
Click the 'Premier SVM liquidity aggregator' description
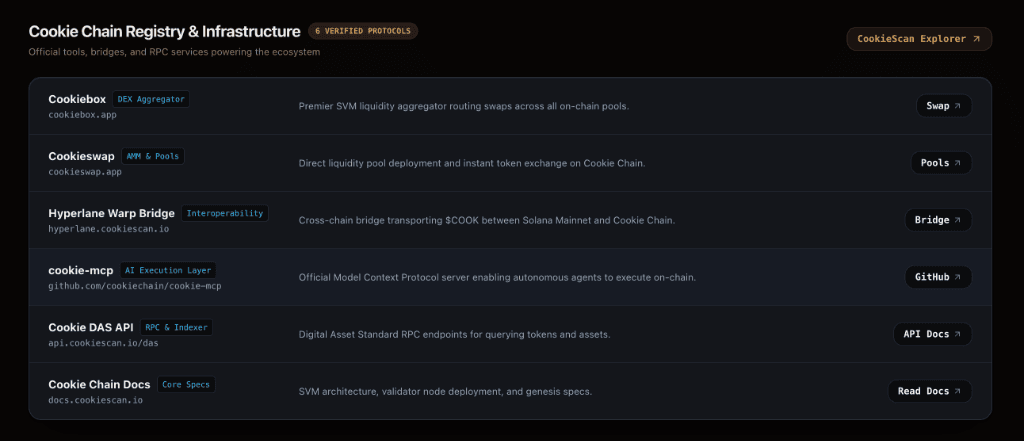pyautogui.click(x=464, y=106)
